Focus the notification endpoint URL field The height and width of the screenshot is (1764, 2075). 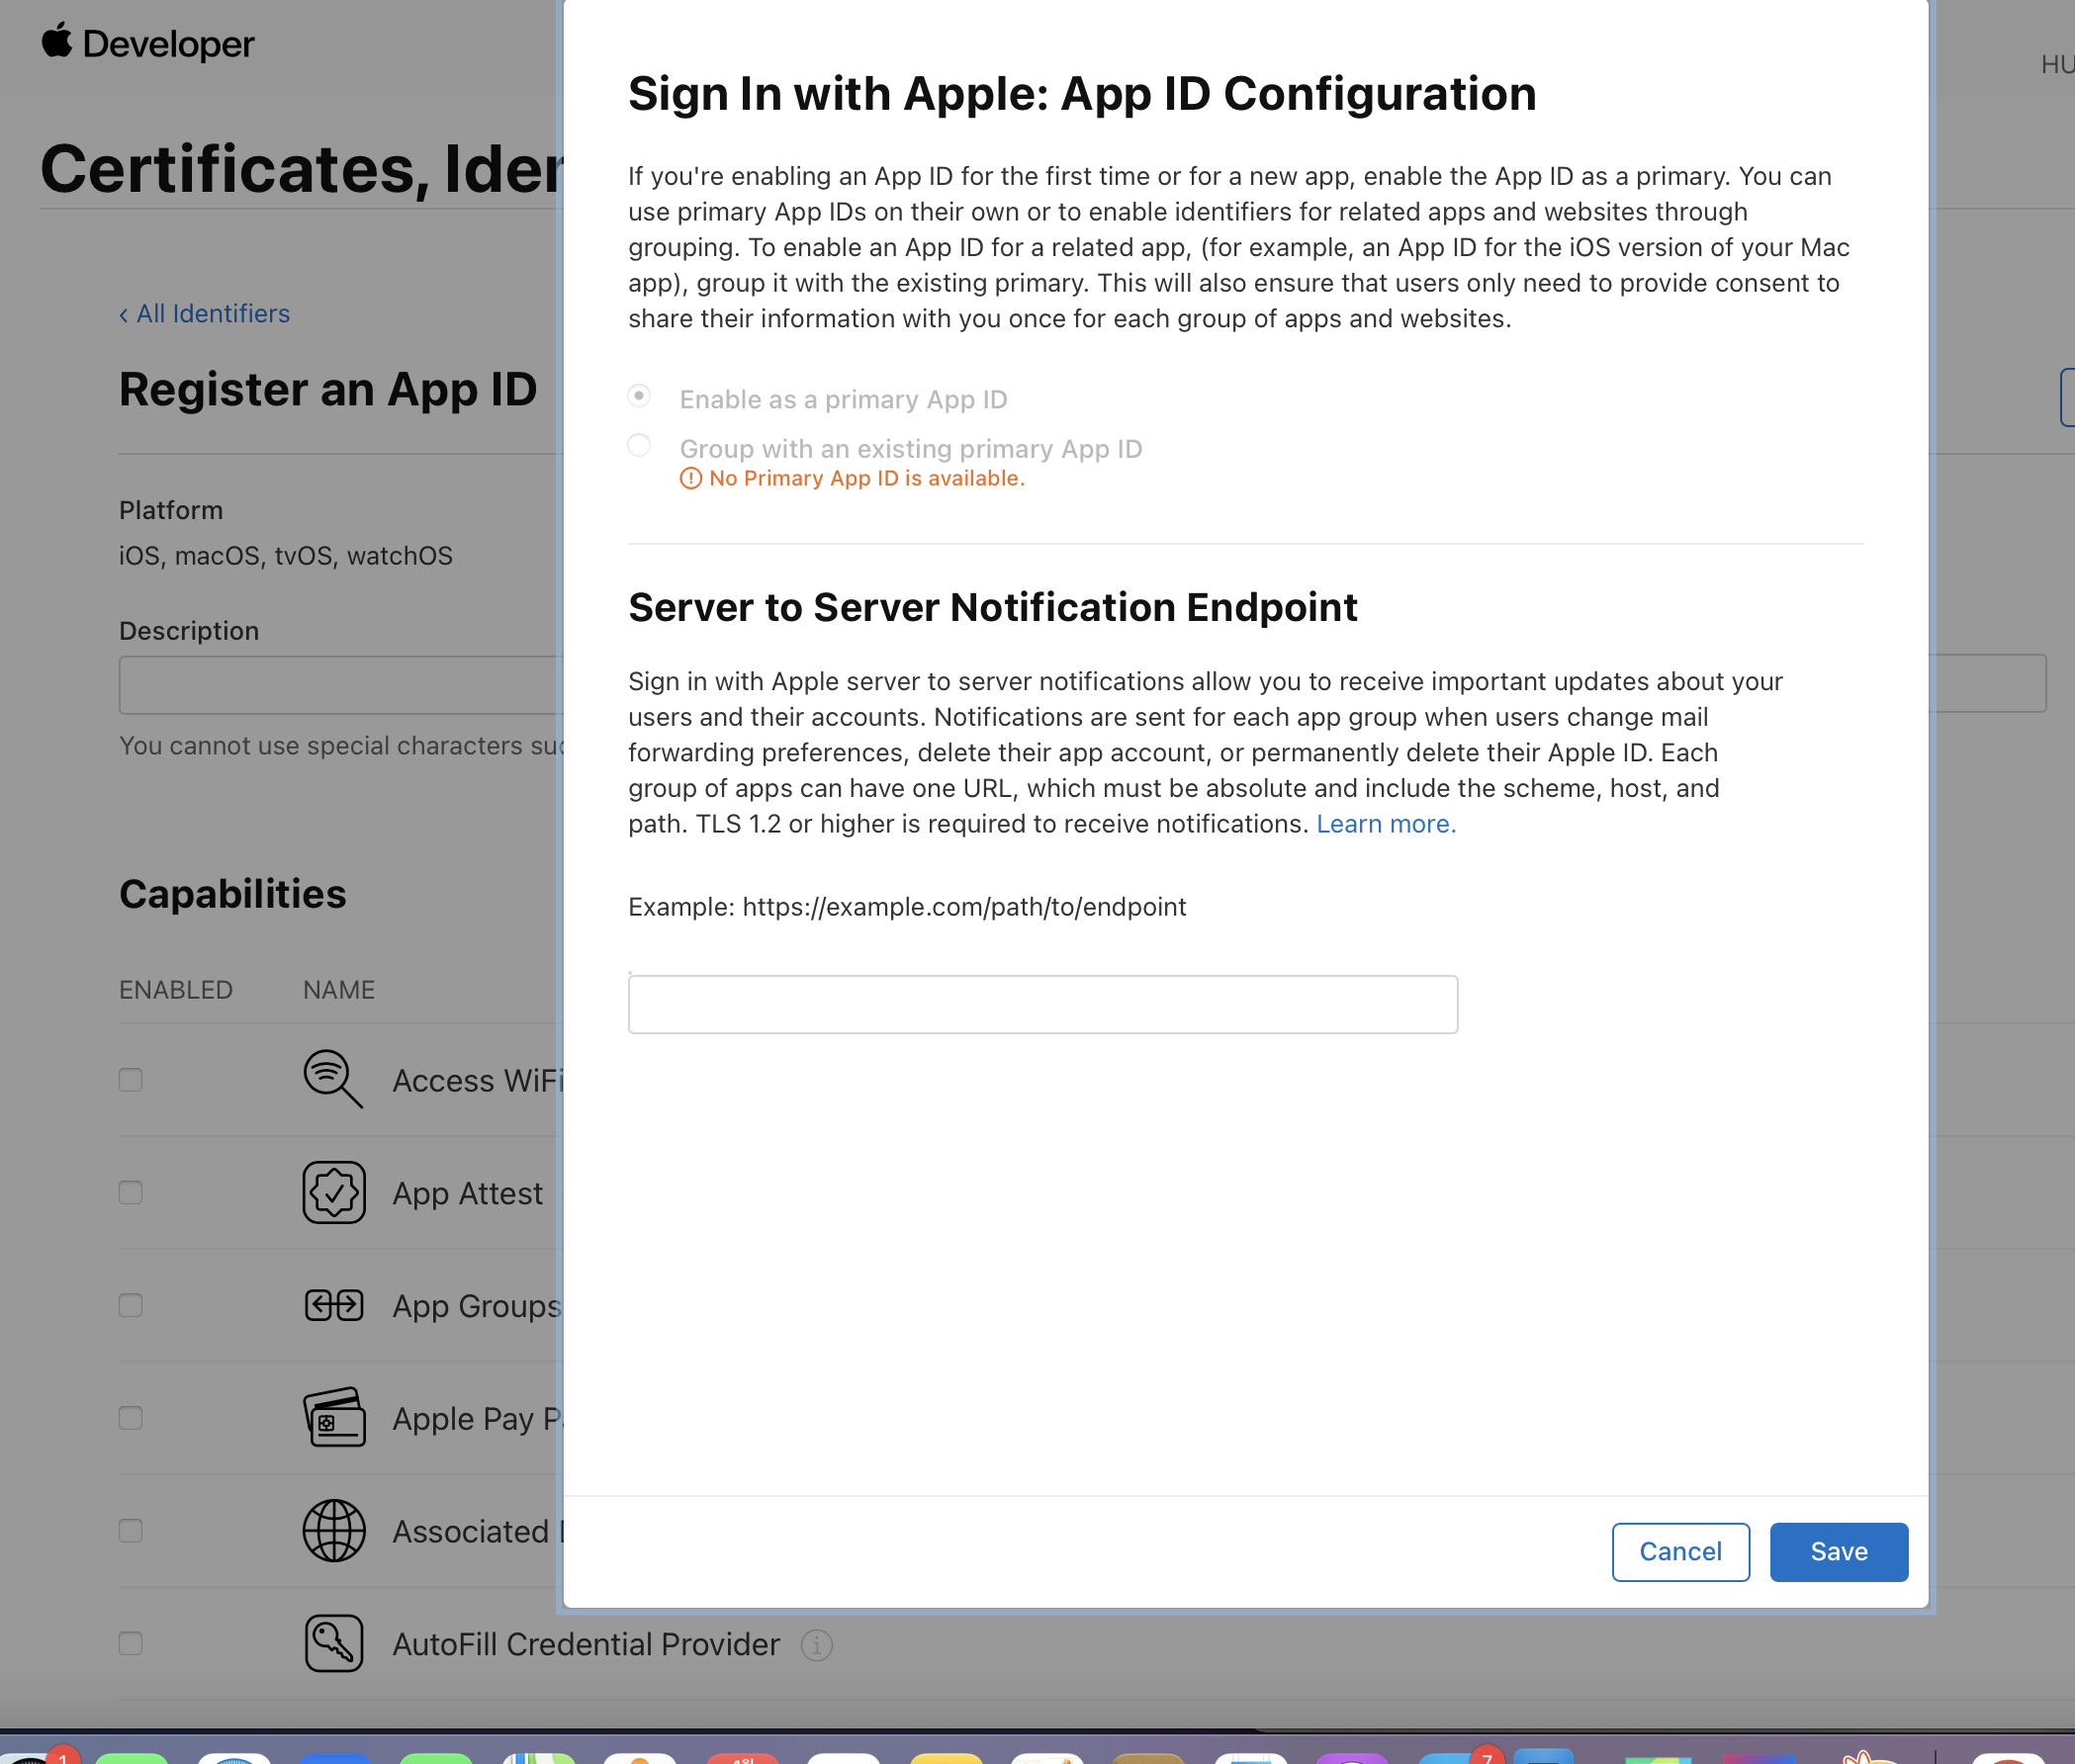(1042, 1004)
